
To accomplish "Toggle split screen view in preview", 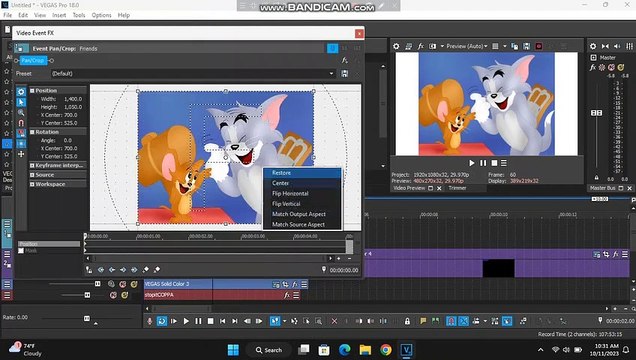I will click(433, 46).
